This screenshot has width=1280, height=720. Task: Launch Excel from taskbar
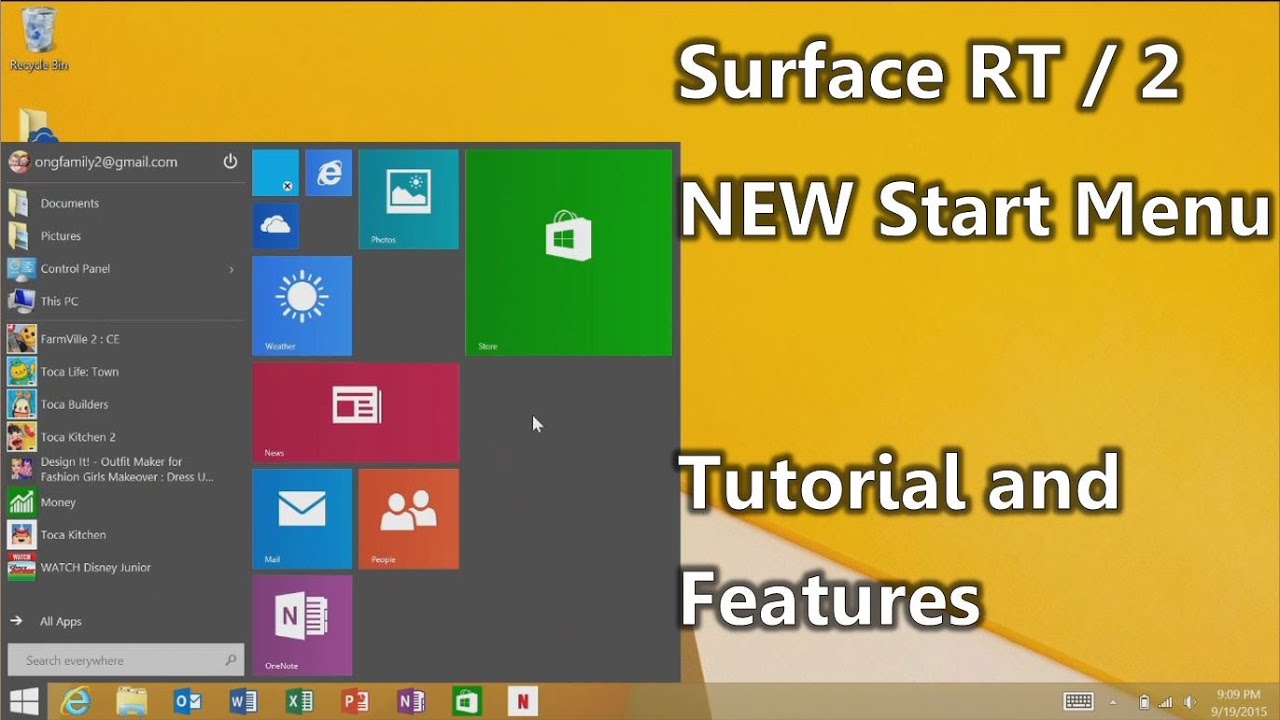pos(299,702)
